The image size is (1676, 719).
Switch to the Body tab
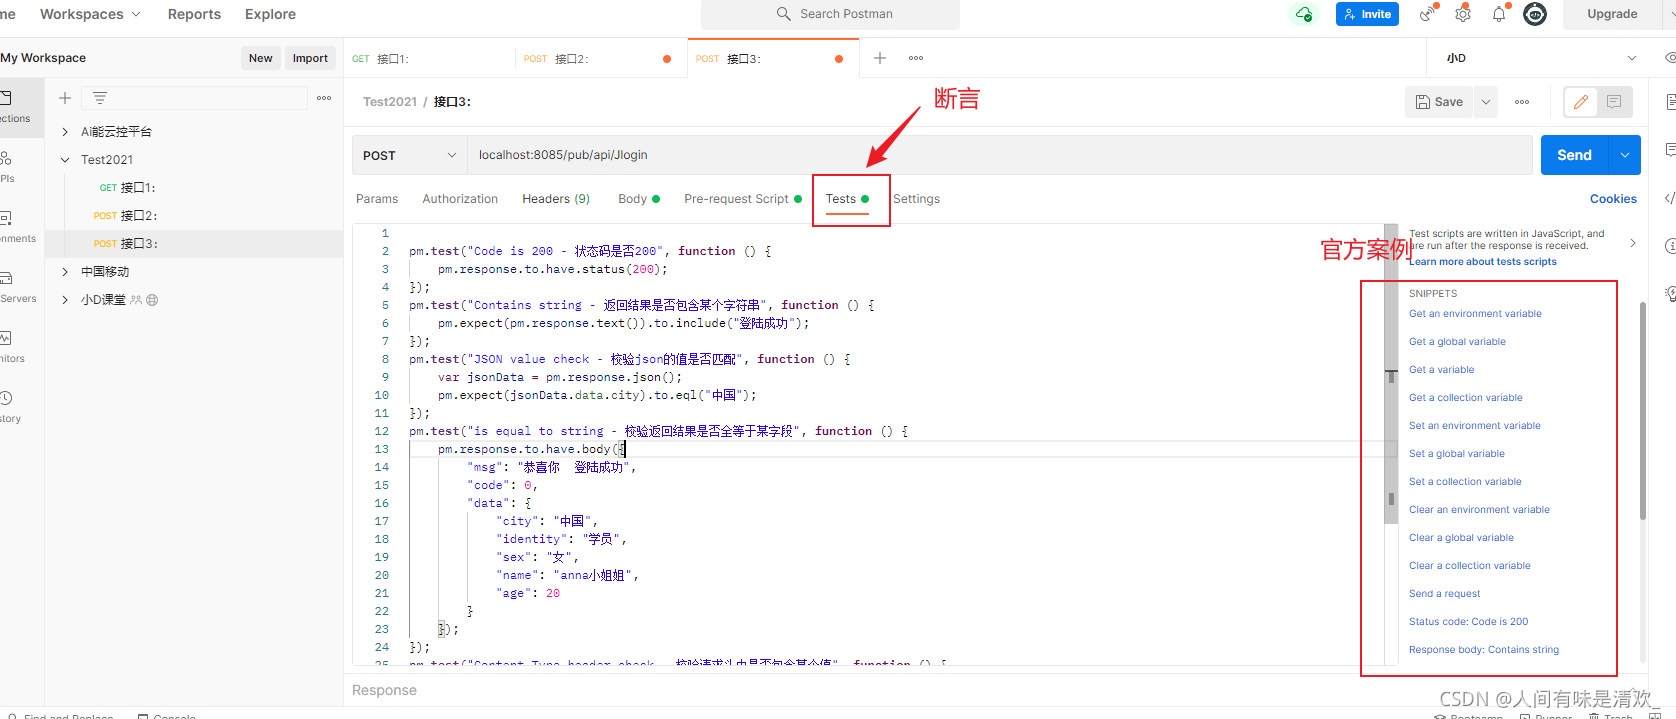[639, 199]
